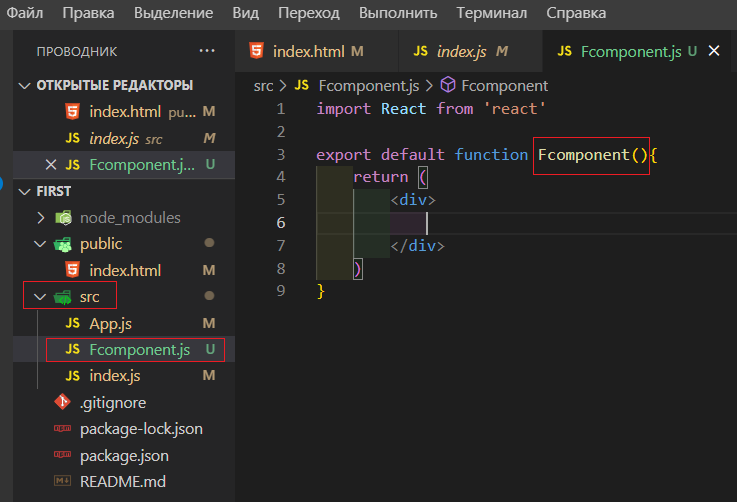Click line number 6 in the gutter
737x502 pixels.
[x=281, y=223]
